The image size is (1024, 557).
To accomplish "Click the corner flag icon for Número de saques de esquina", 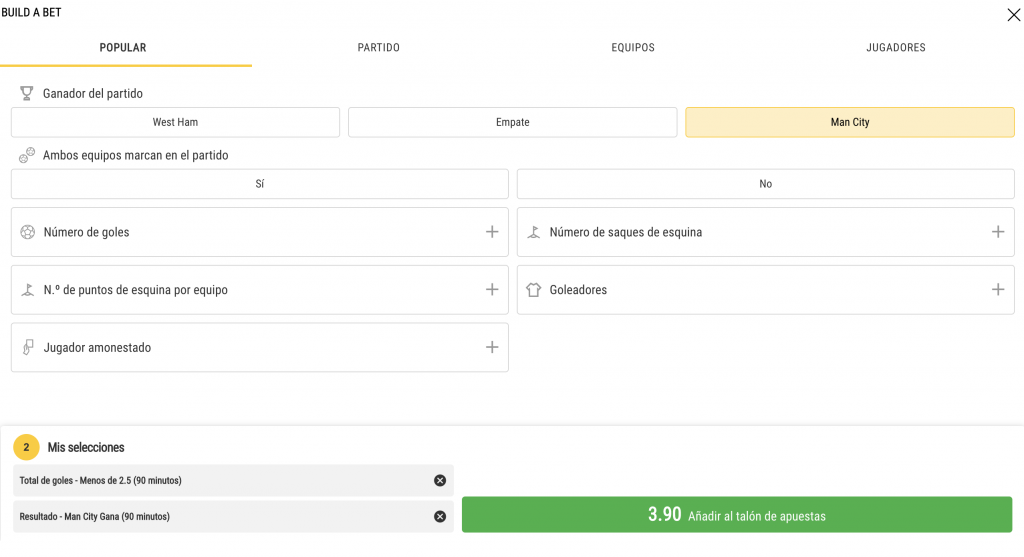I will (x=534, y=232).
